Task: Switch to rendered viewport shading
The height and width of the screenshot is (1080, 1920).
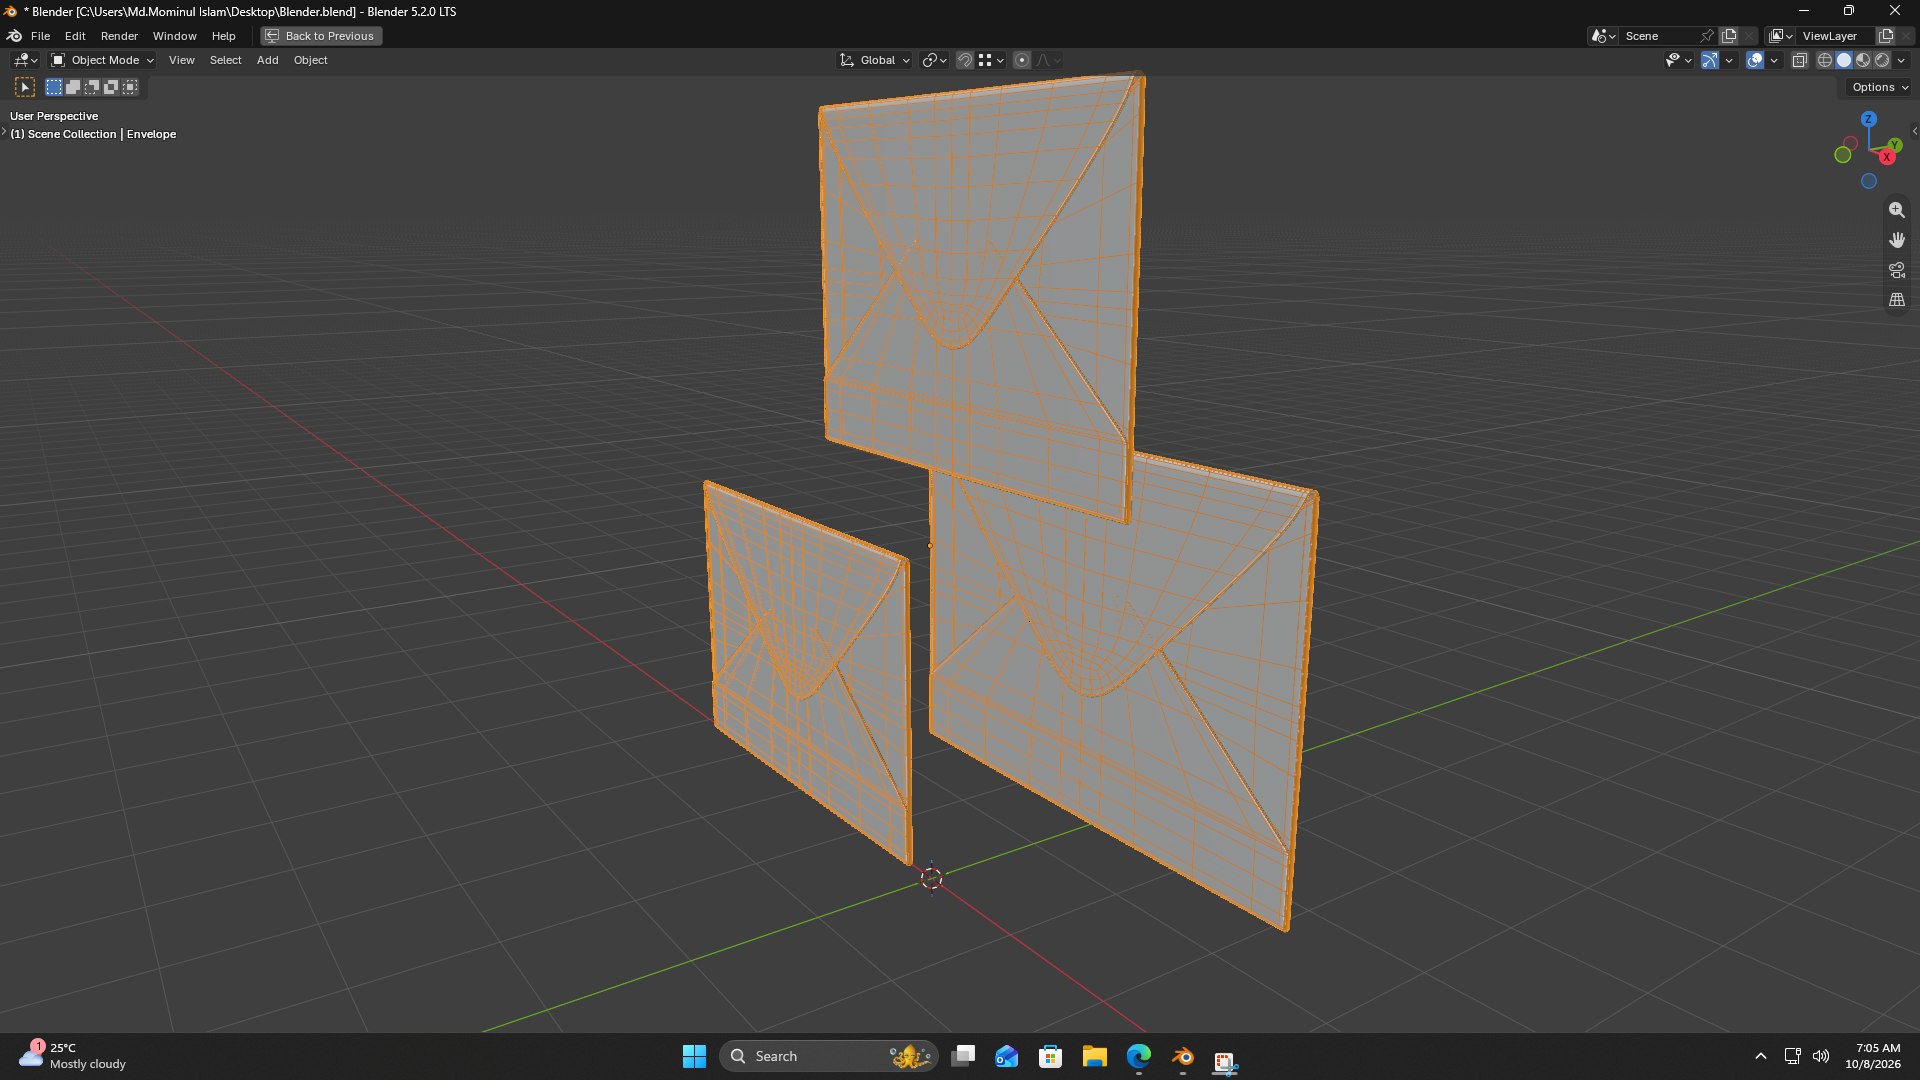Action: [x=1882, y=61]
